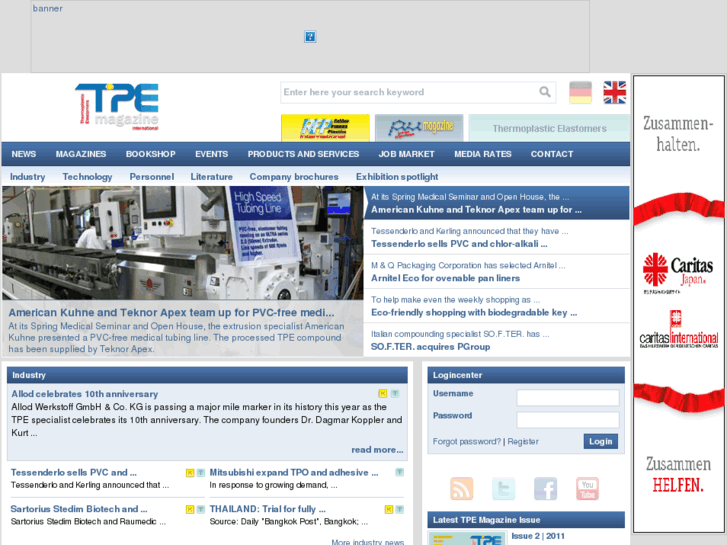Open Arnitel Eco for ovenable pan liners
Viewport: 727px width, 545px height.
coord(445,278)
